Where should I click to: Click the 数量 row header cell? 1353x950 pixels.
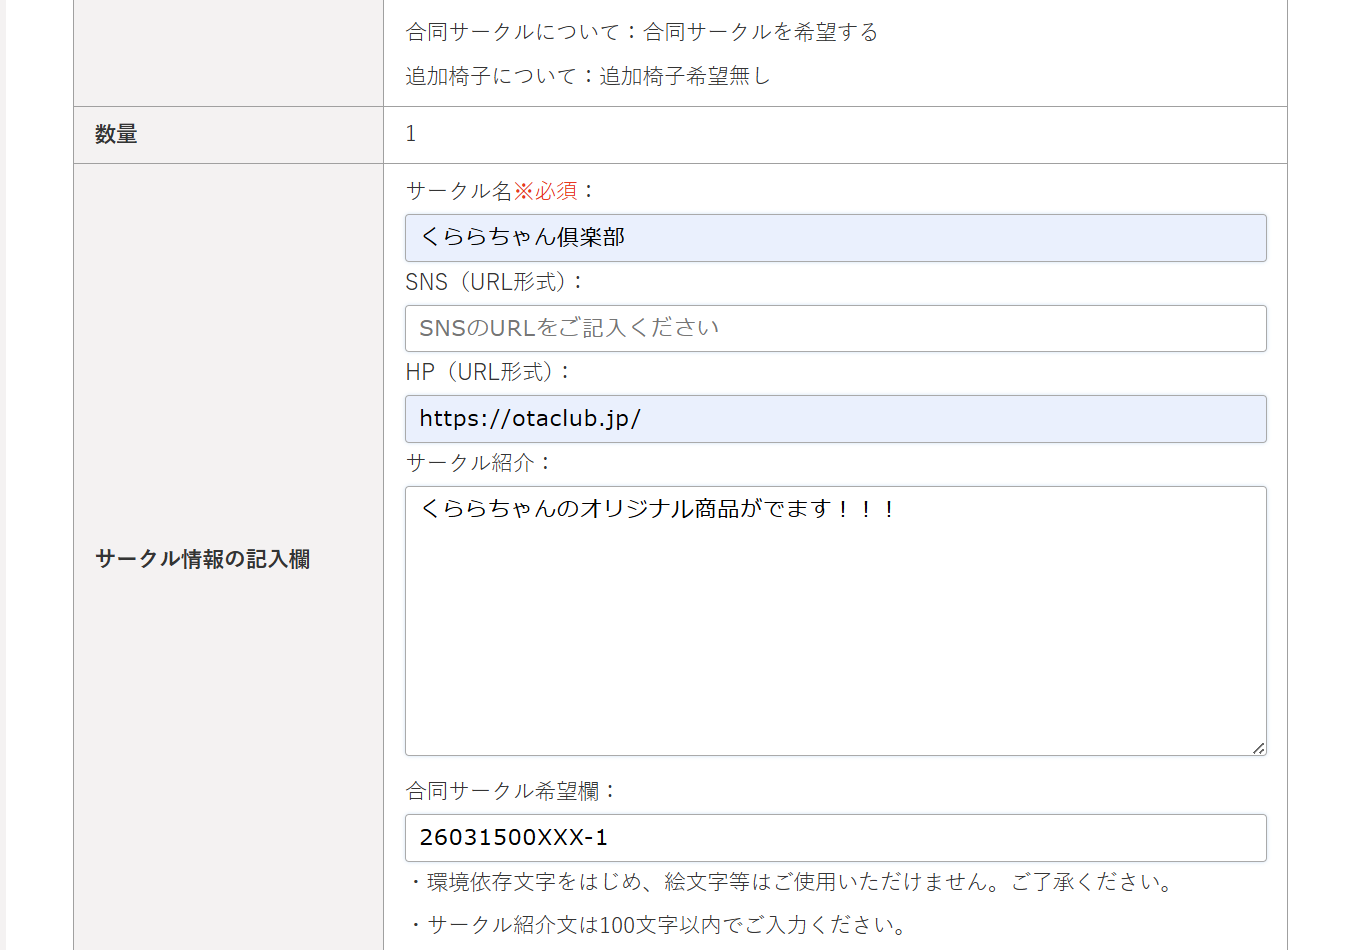point(117,134)
